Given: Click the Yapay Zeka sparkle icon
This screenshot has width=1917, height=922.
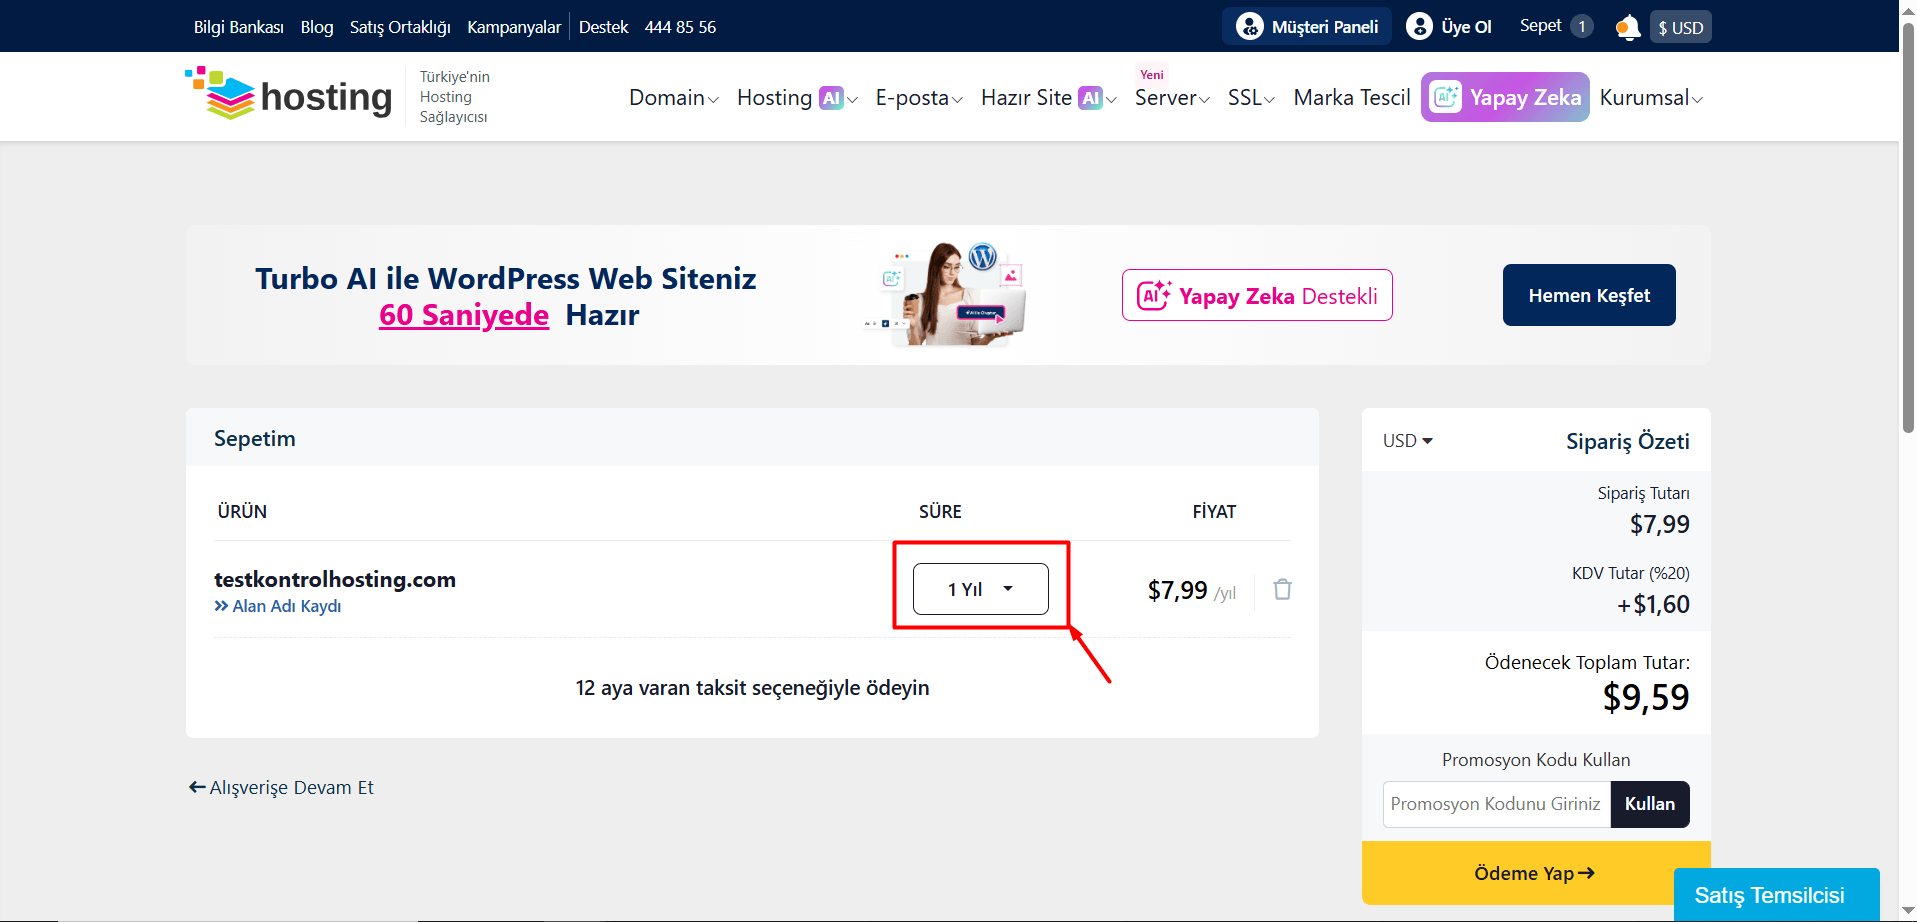Looking at the screenshot, I should [x=1446, y=97].
